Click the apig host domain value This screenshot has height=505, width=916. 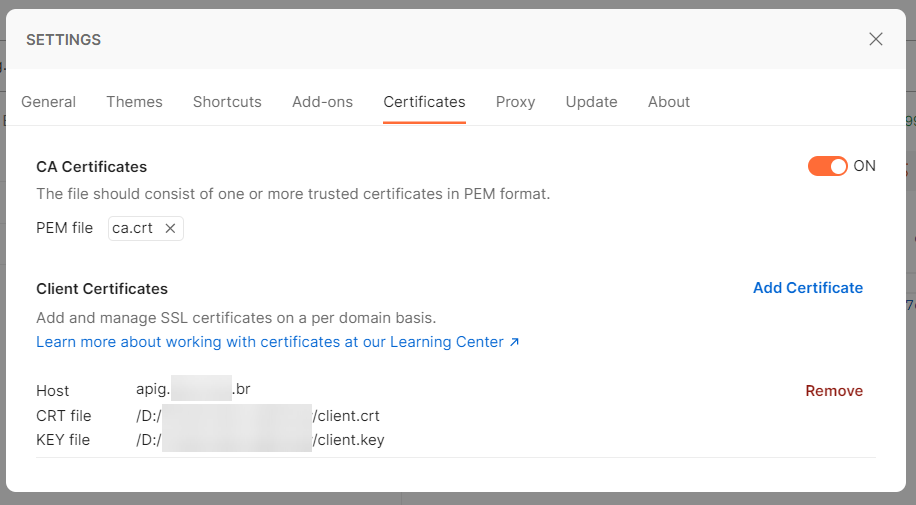click(x=193, y=389)
